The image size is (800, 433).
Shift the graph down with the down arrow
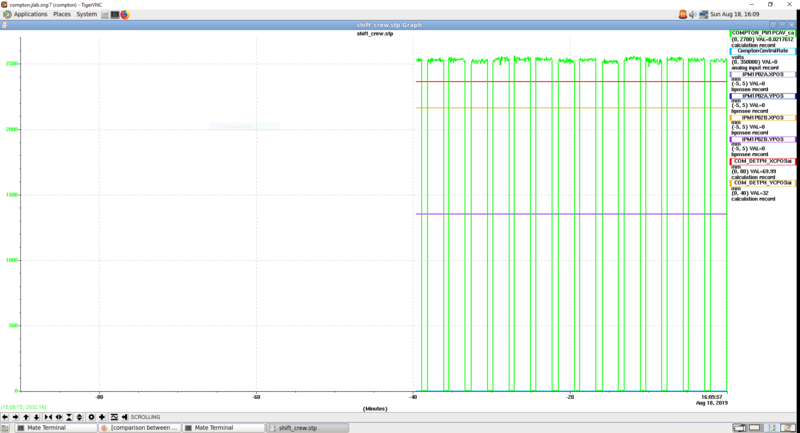36,417
